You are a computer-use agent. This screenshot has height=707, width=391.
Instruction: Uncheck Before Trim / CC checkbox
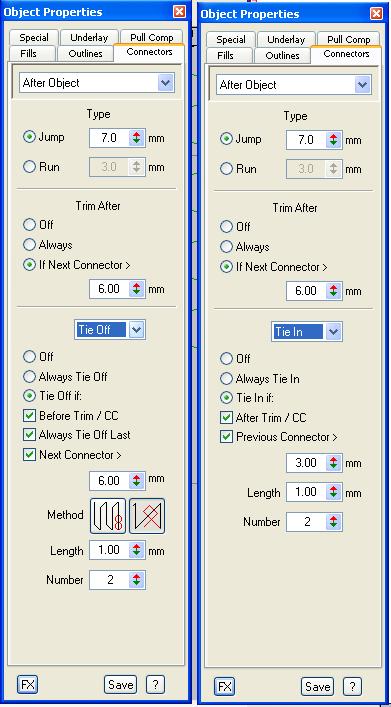click(x=29, y=416)
